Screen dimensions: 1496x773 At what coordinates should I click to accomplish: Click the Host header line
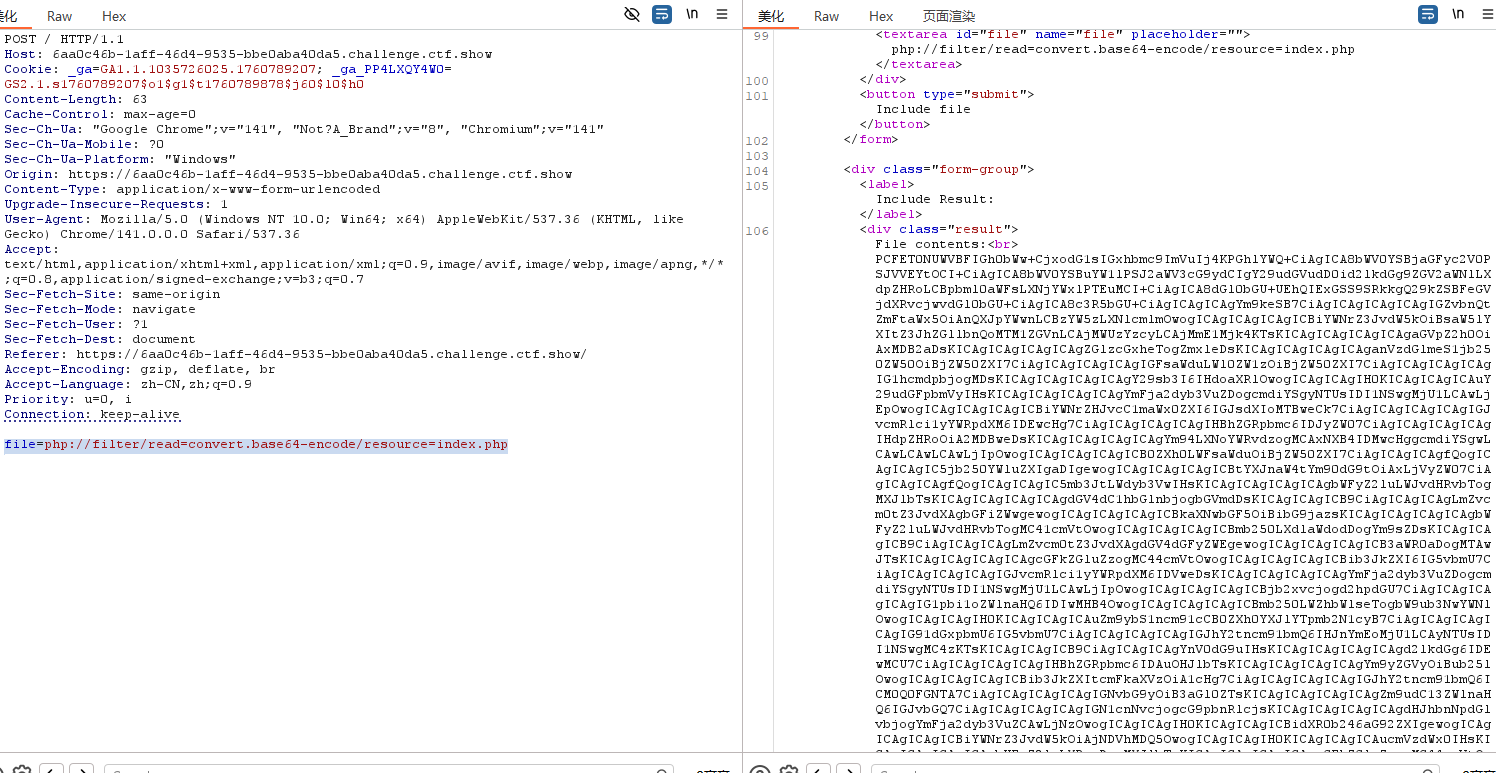click(248, 54)
